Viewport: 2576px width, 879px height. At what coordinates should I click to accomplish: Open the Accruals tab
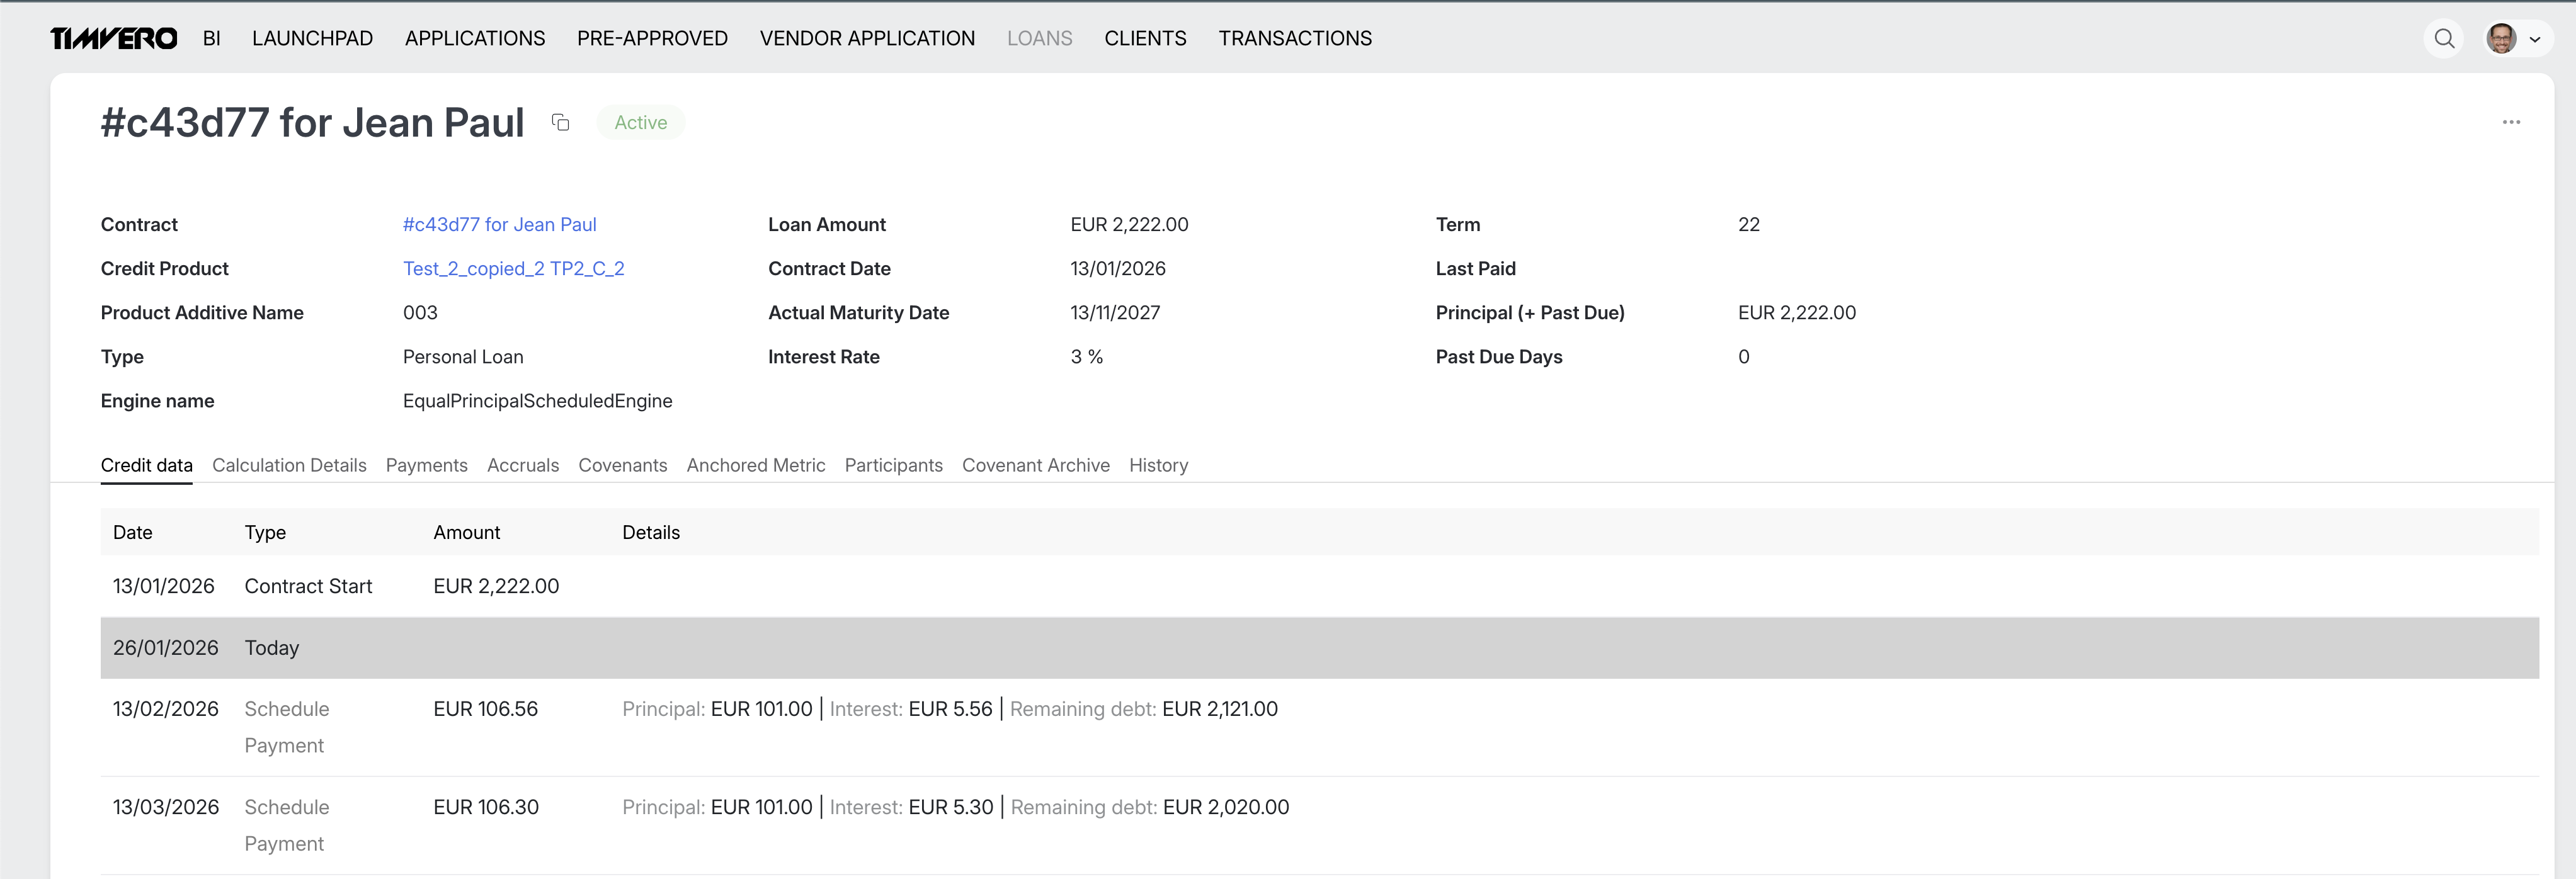click(x=522, y=465)
